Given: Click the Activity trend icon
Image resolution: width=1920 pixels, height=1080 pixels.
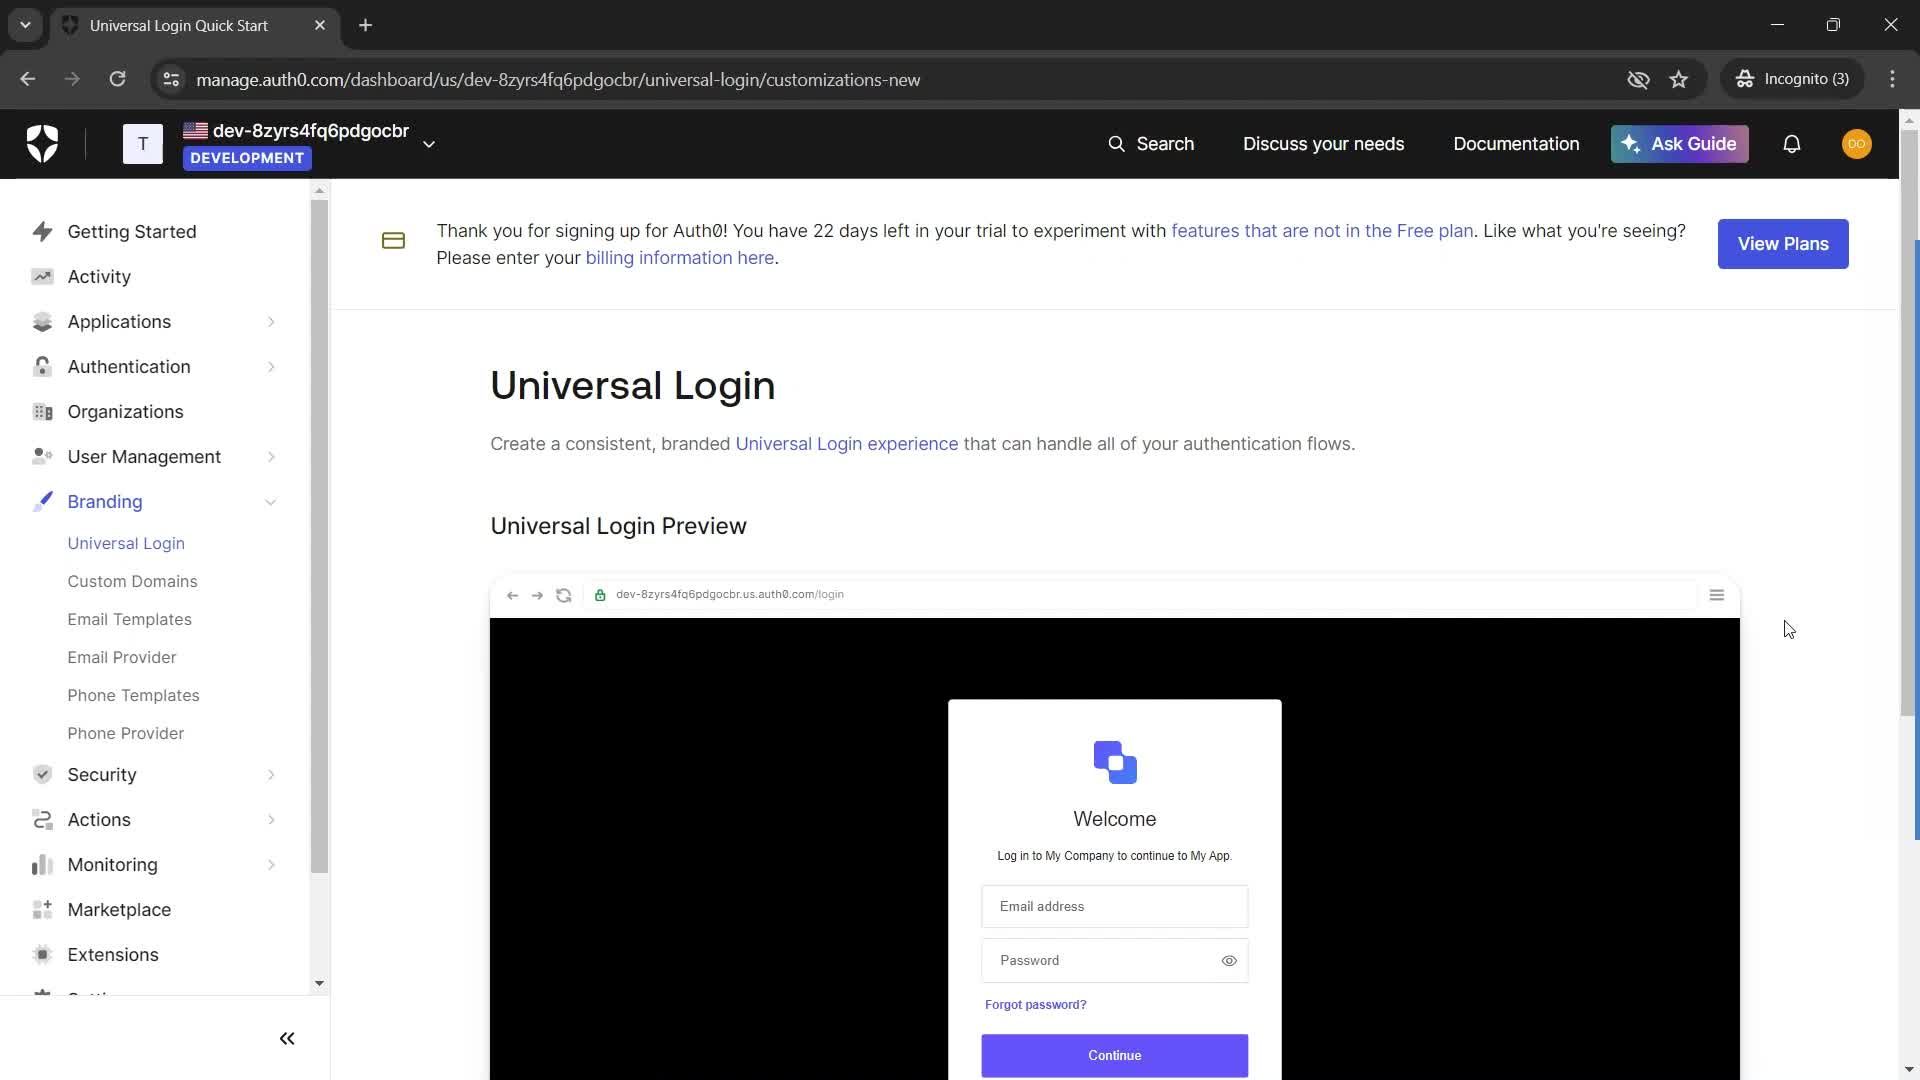Looking at the screenshot, I should (x=42, y=277).
